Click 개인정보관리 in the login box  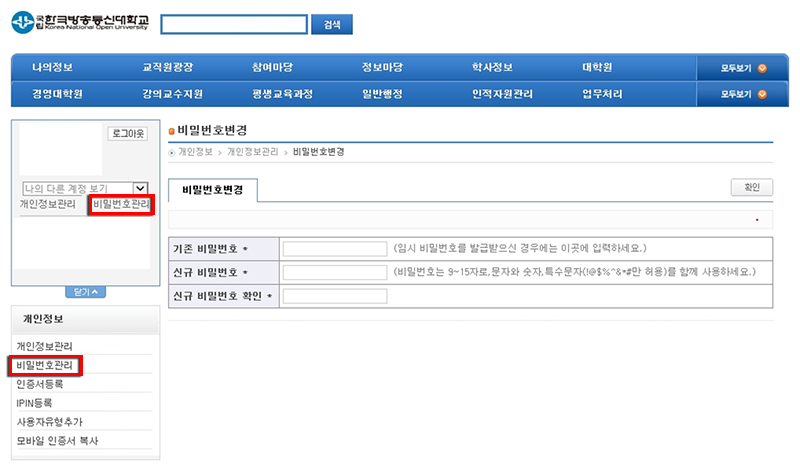pos(47,204)
